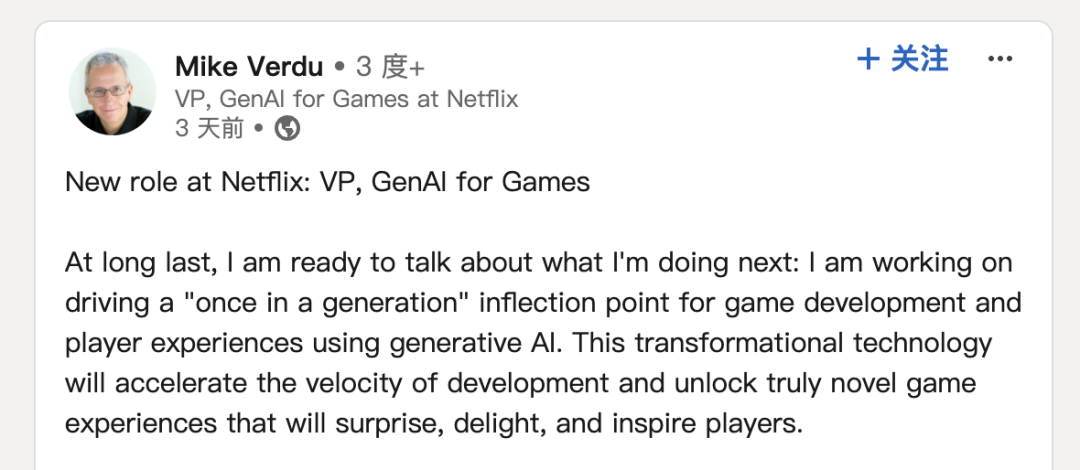1080x470 pixels.
Task: Click line starting will accelerate the velocity
Action: [x=521, y=383]
